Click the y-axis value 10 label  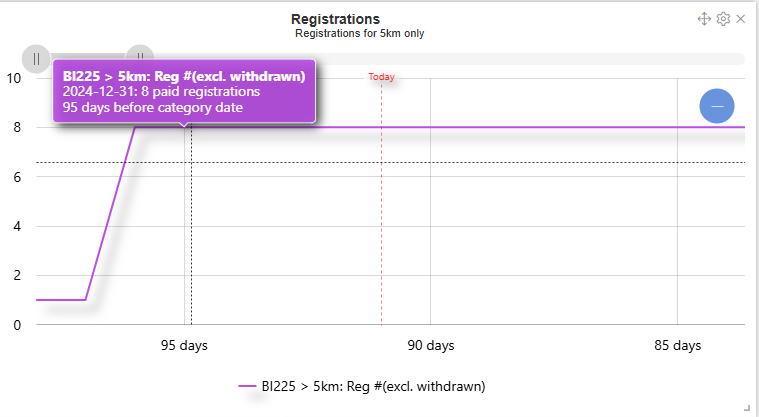point(15,78)
